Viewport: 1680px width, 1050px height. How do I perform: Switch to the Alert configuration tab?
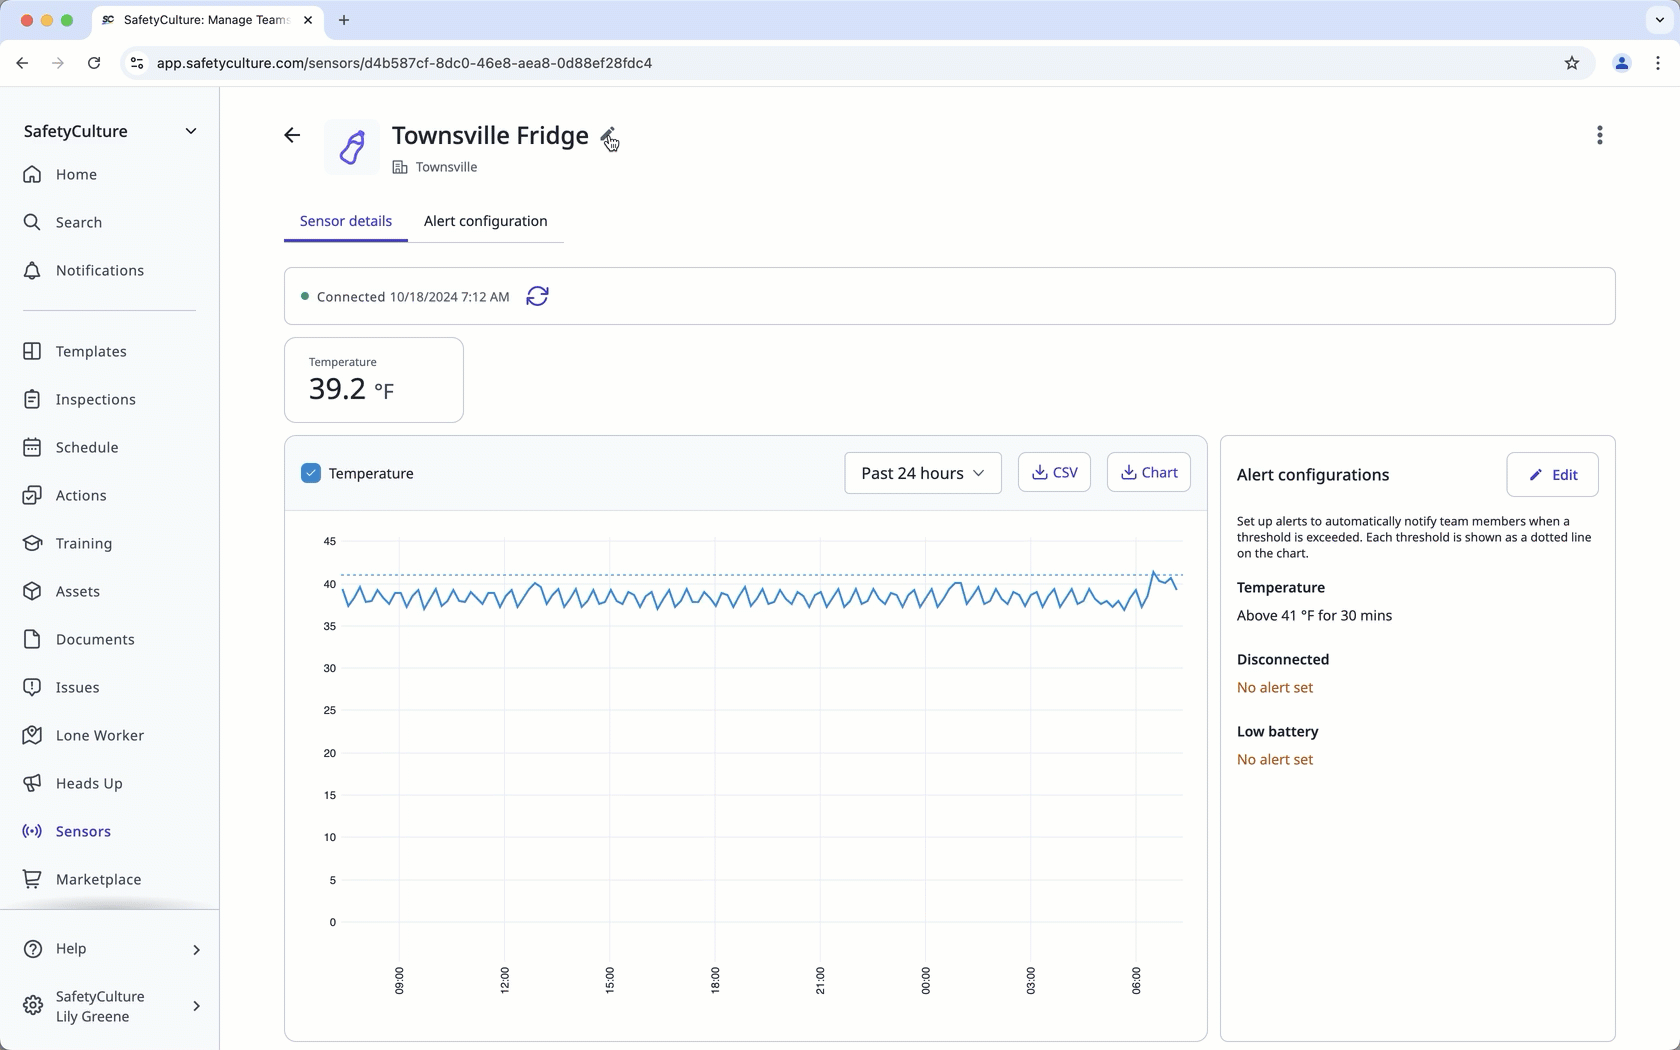pyautogui.click(x=485, y=221)
